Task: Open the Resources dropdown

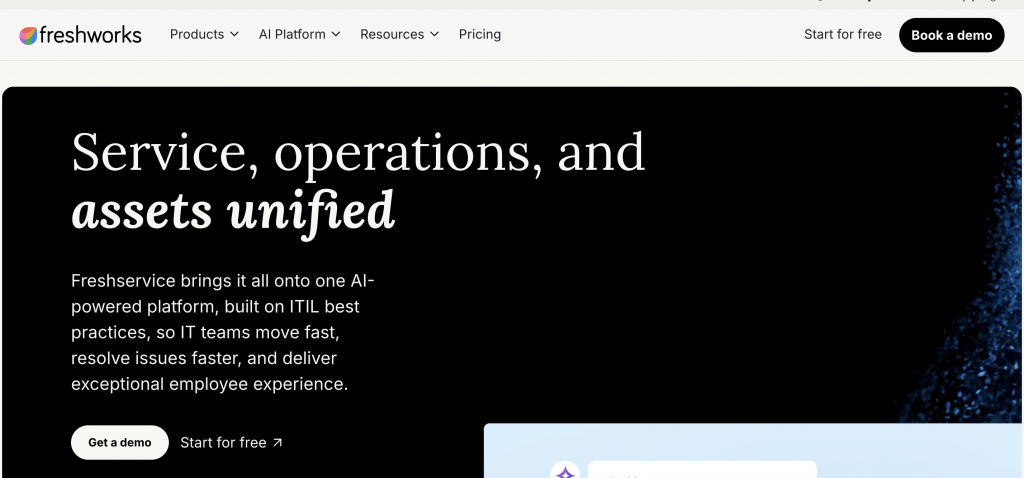Action: (x=400, y=35)
